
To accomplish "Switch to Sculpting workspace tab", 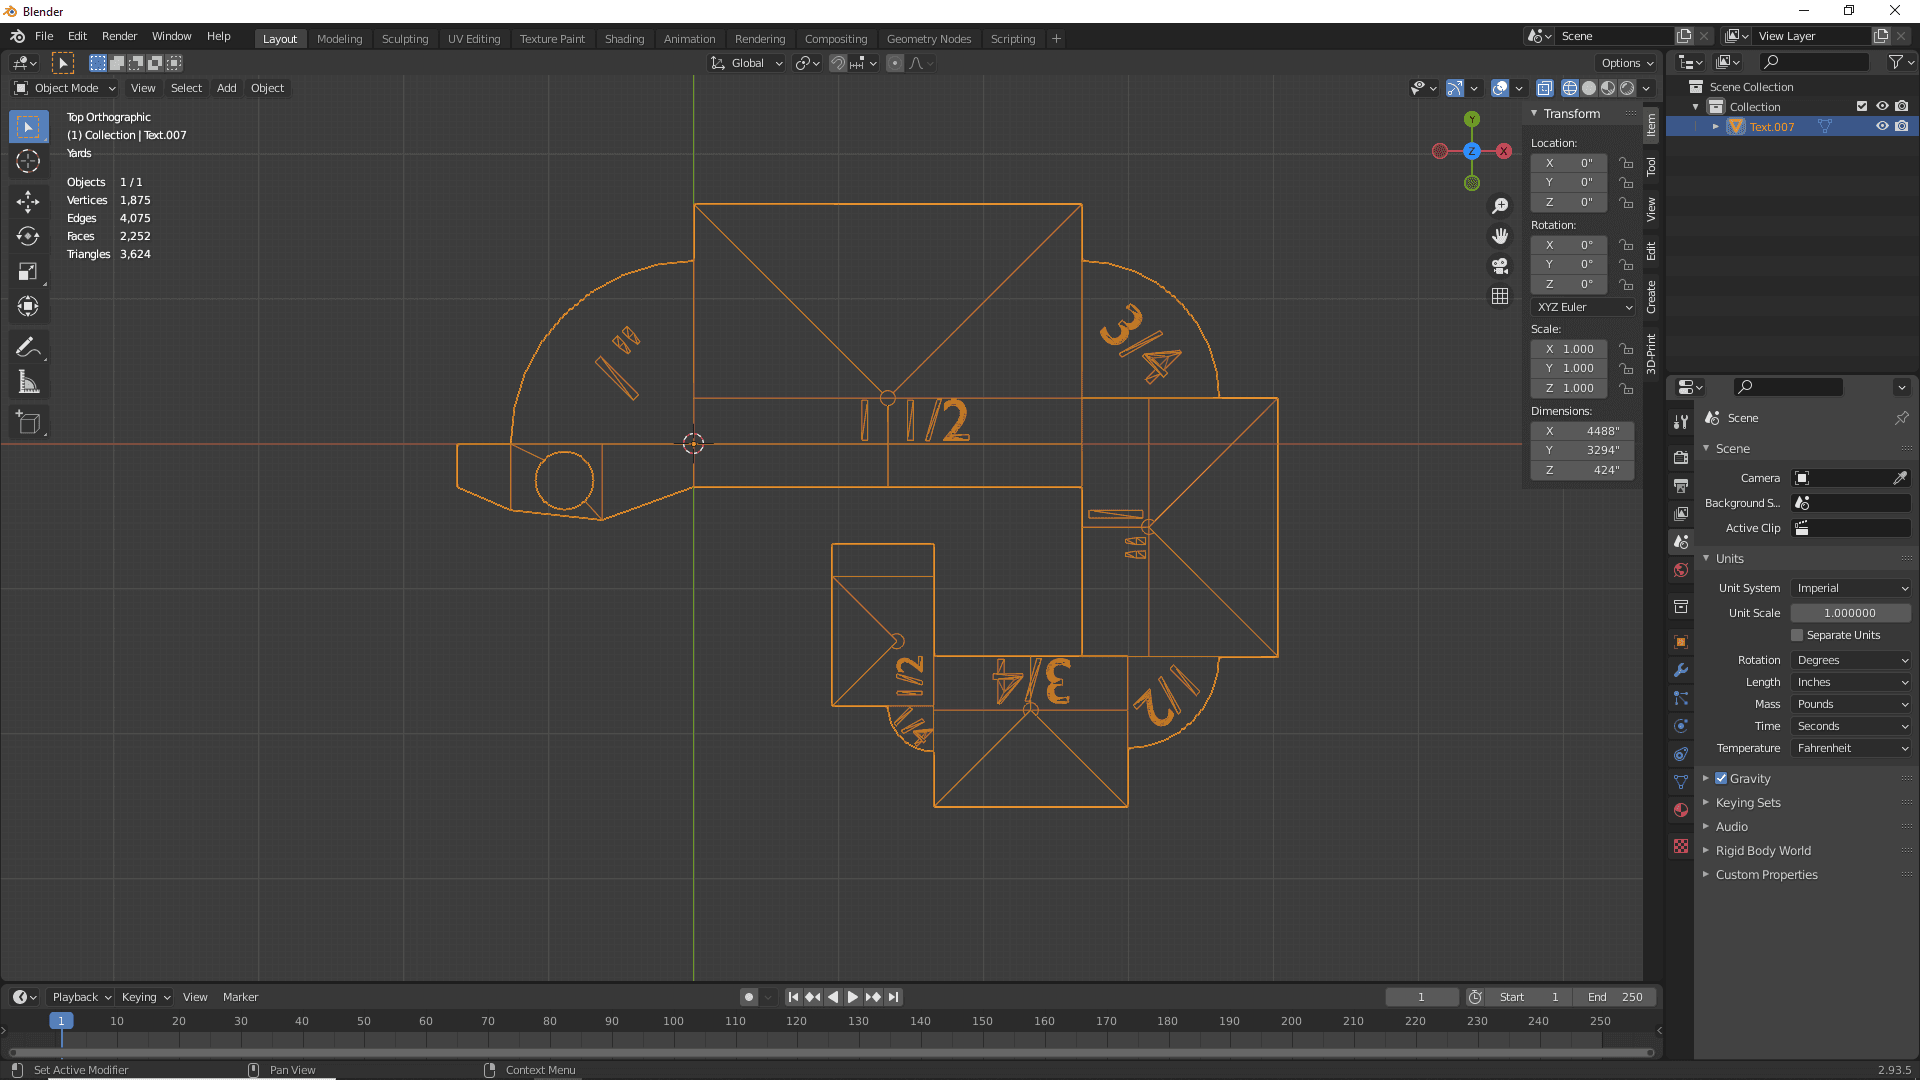I will [405, 39].
